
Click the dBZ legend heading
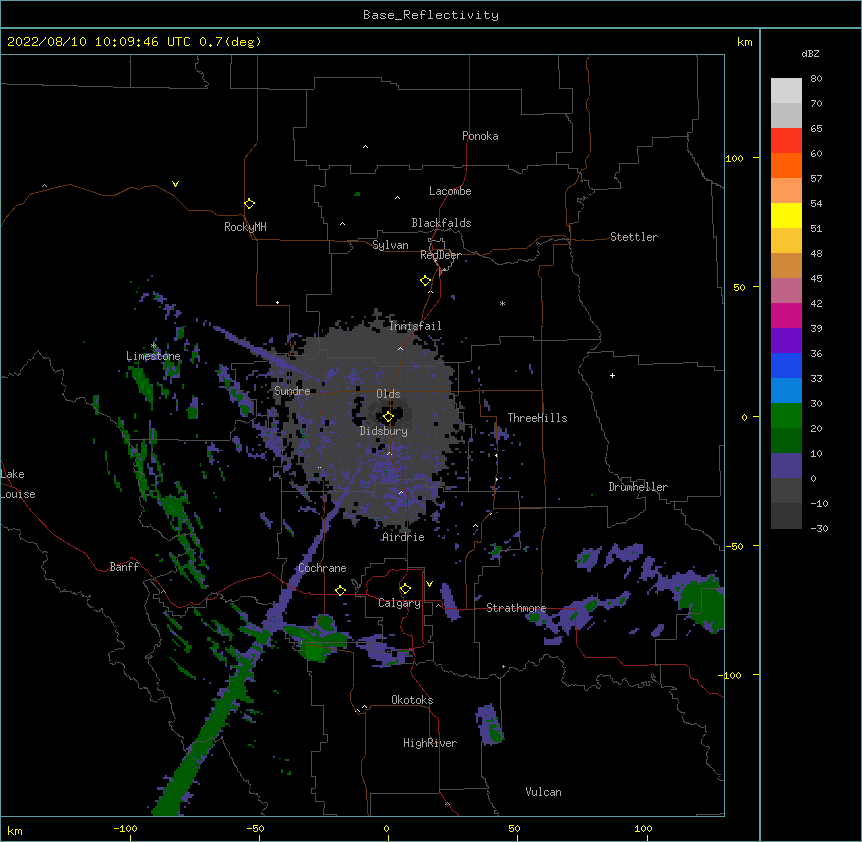click(x=810, y=54)
